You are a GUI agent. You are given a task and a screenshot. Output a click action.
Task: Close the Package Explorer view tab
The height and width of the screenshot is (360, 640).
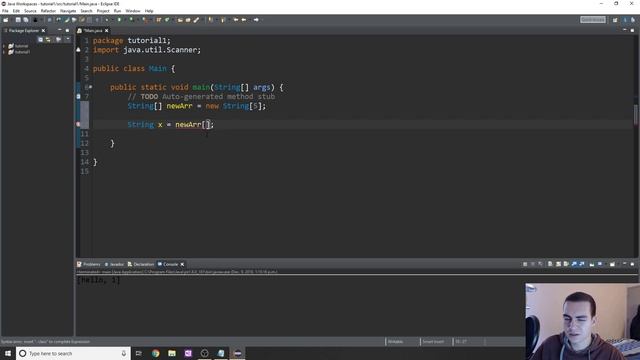[x=43, y=31]
